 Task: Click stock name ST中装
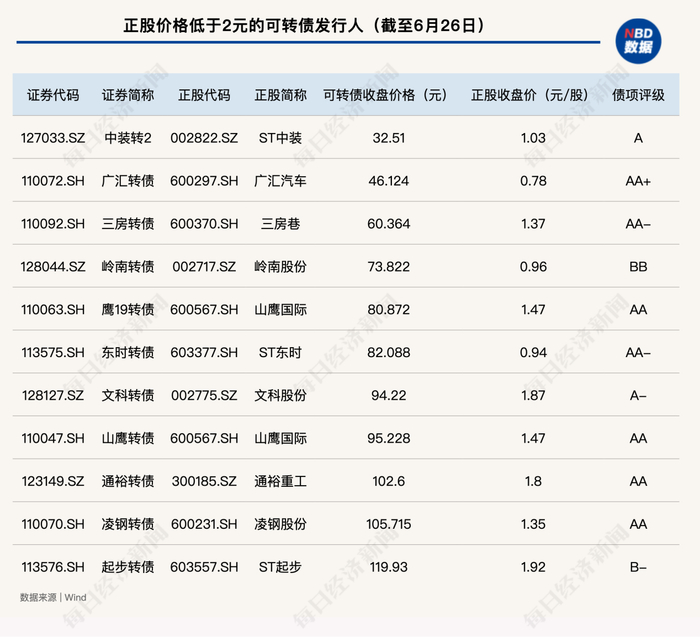click(x=280, y=138)
